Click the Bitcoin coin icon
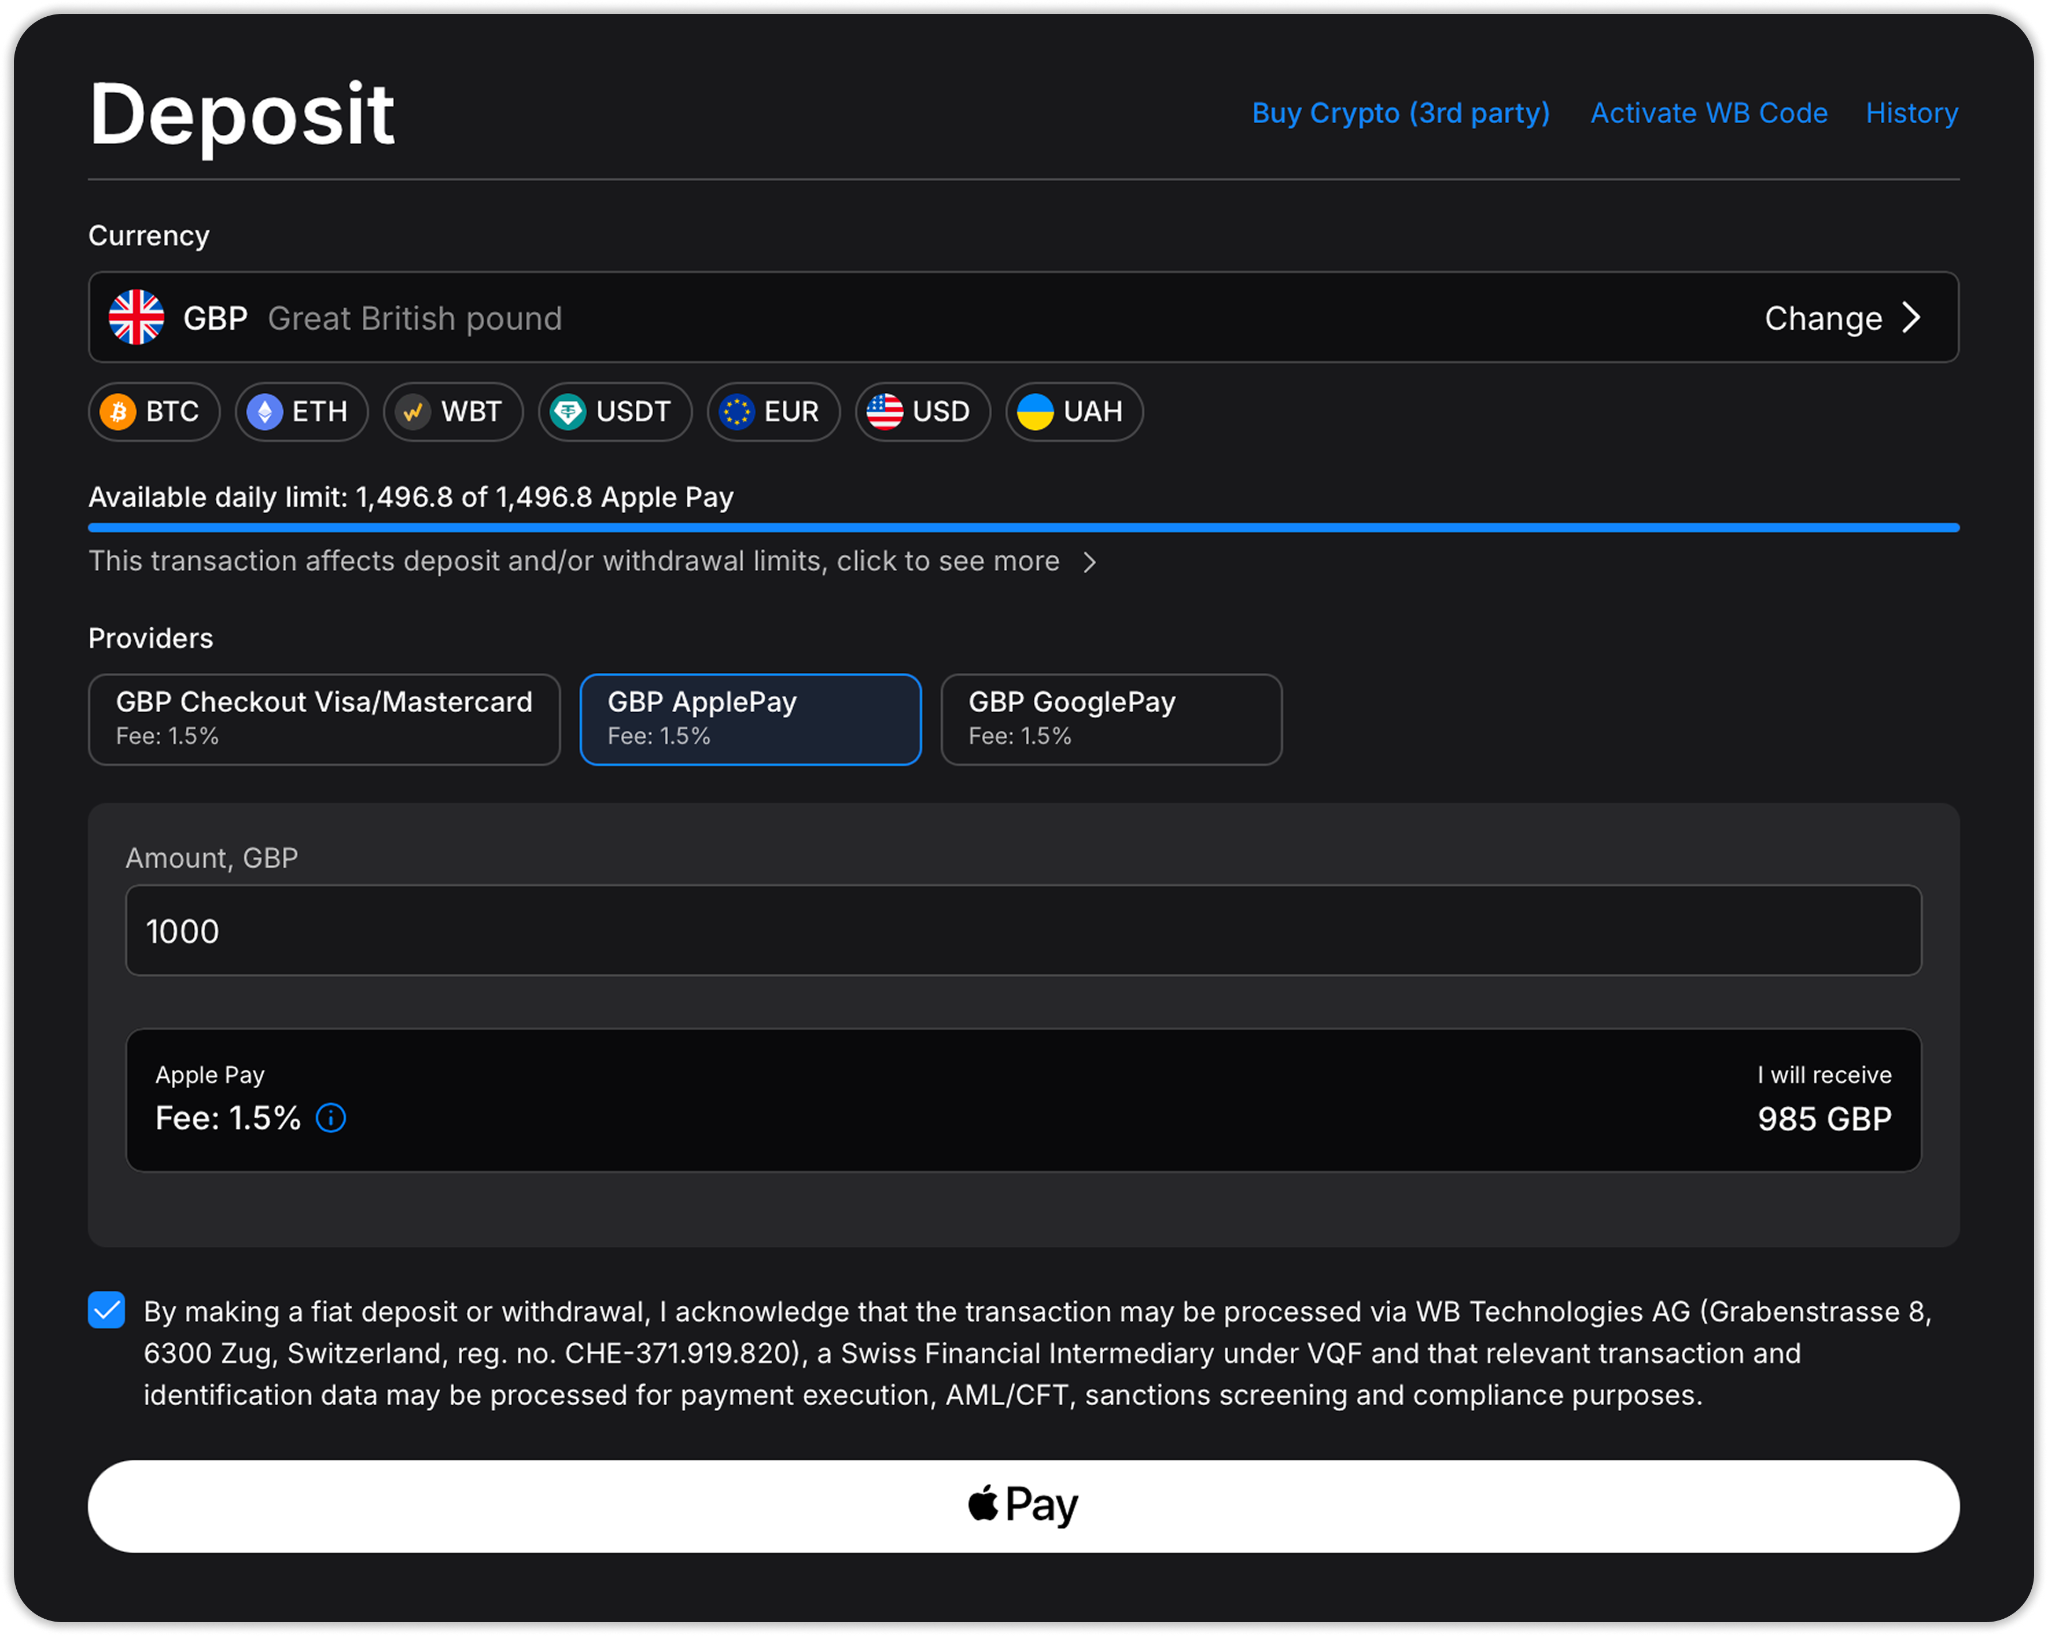Image resolution: width=2048 pixels, height=1636 pixels. [119, 412]
